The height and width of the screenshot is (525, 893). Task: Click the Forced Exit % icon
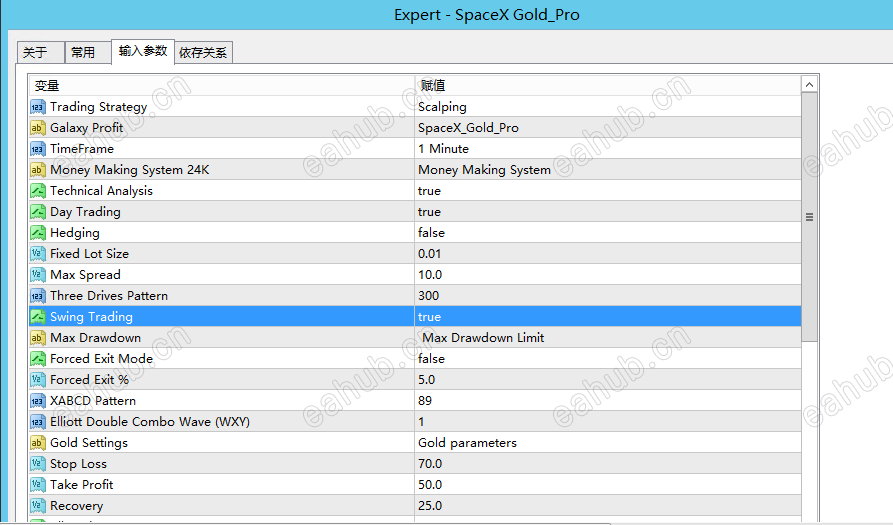38,380
